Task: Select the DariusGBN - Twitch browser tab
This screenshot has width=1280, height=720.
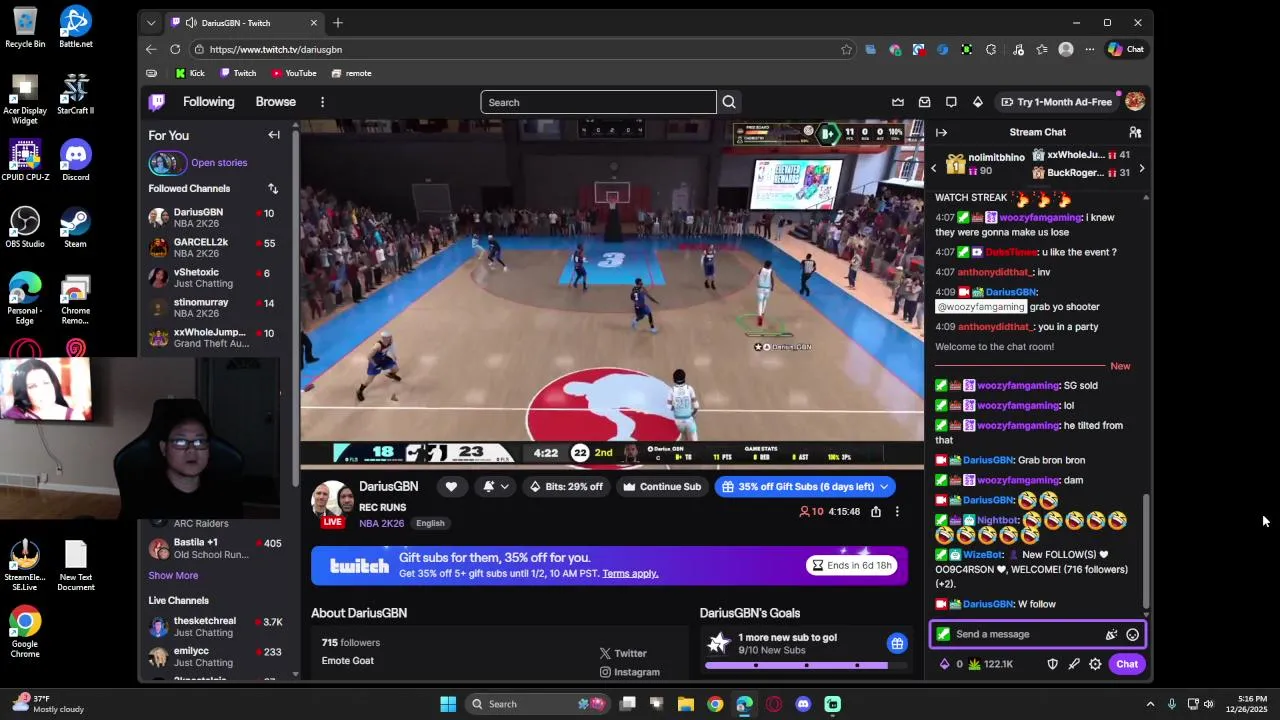Action: coord(244,23)
